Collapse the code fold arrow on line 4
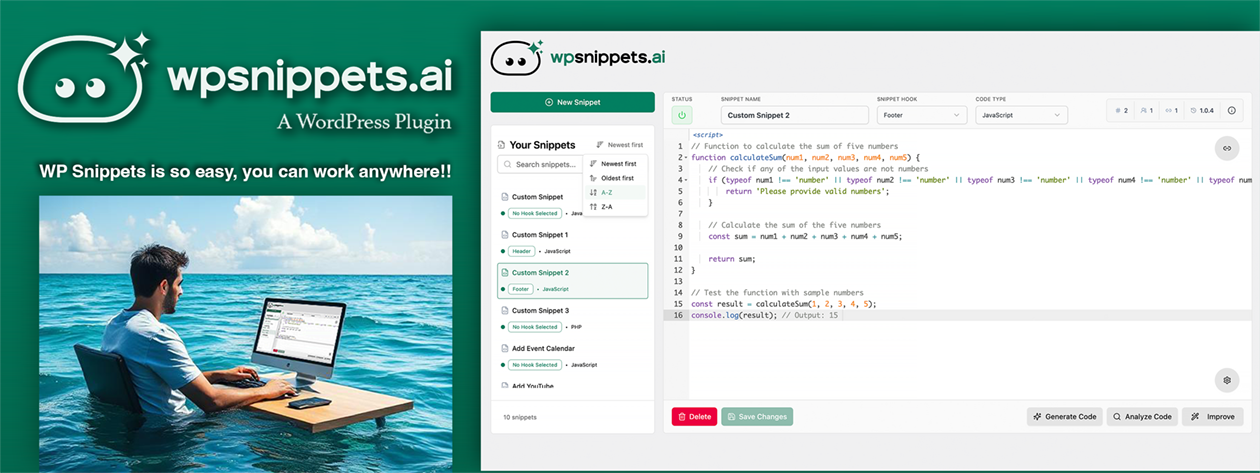 [x=687, y=180]
